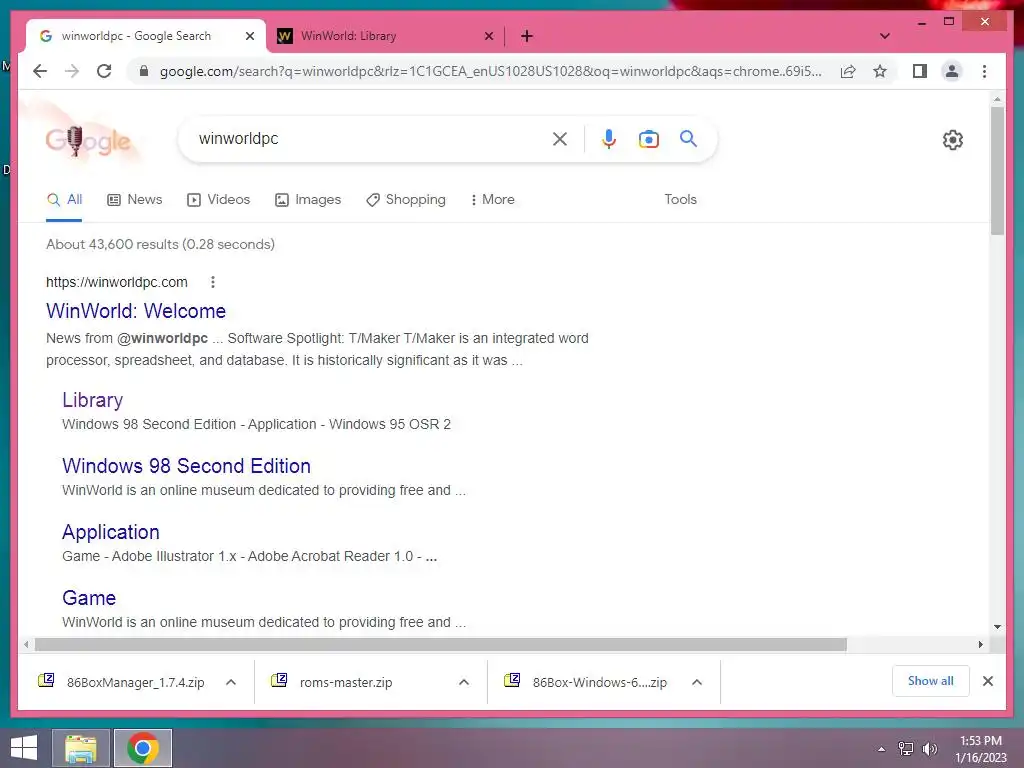This screenshot has height=768, width=1024.
Task: Open the Application sitelink
Action: pos(110,532)
